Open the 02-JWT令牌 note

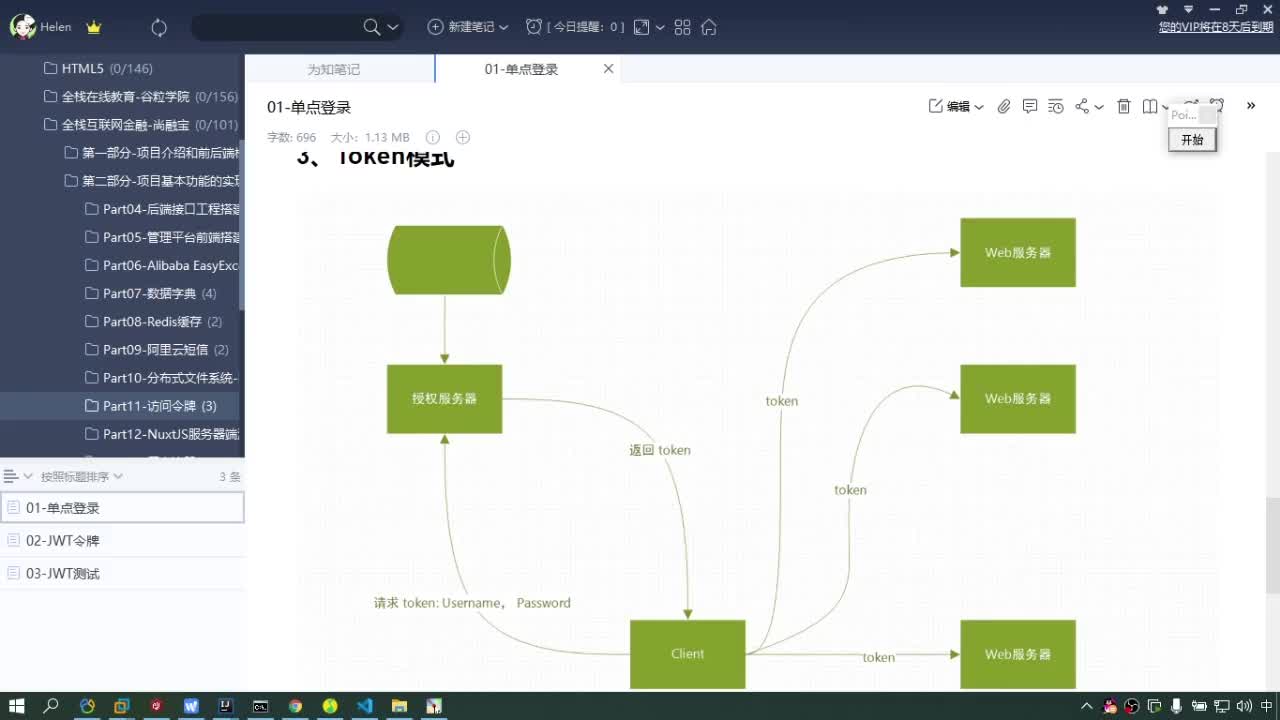(x=122, y=541)
